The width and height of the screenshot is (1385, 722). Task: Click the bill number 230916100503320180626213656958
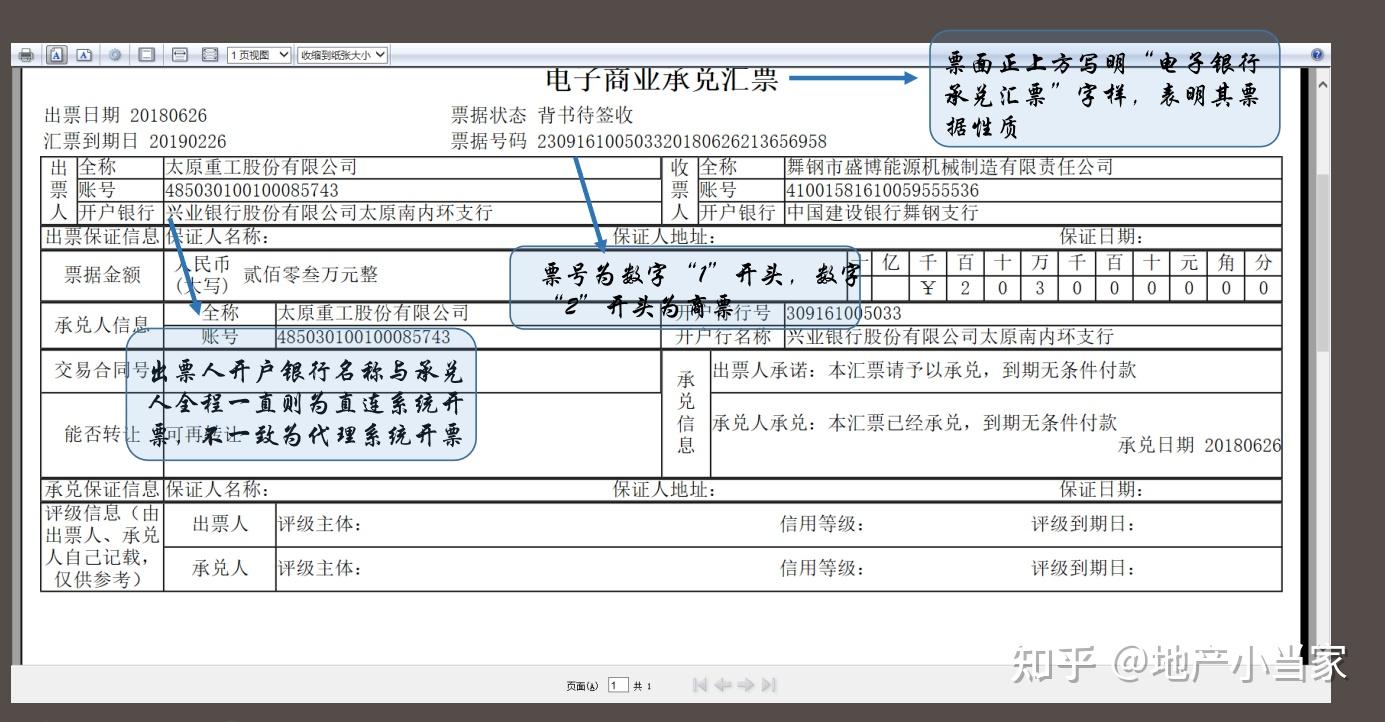click(682, 141)
